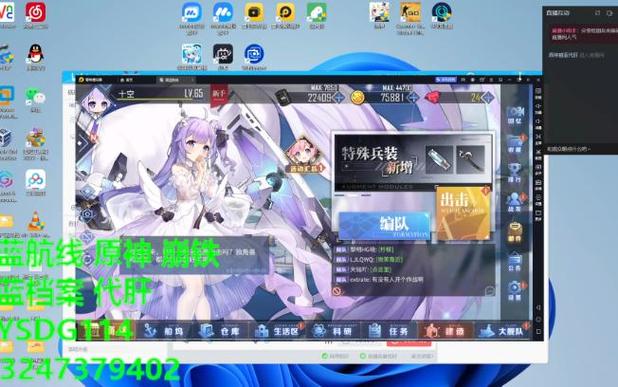This screenshot has height=387, width=618.
Task: Open 排行 trophy icon in game sidebar
Action: pos(515,173)
